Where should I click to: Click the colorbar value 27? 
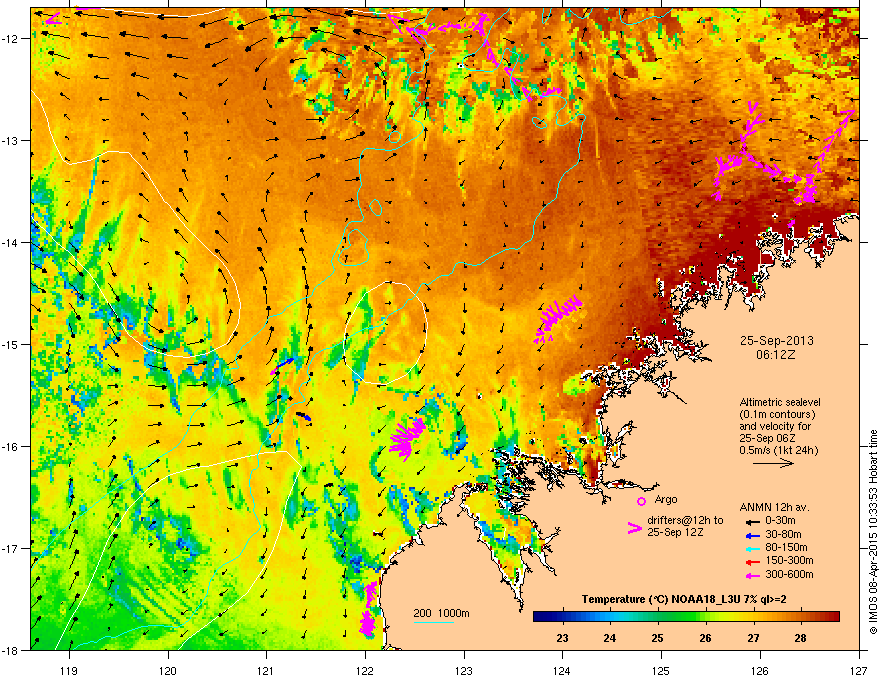point(753,638)
